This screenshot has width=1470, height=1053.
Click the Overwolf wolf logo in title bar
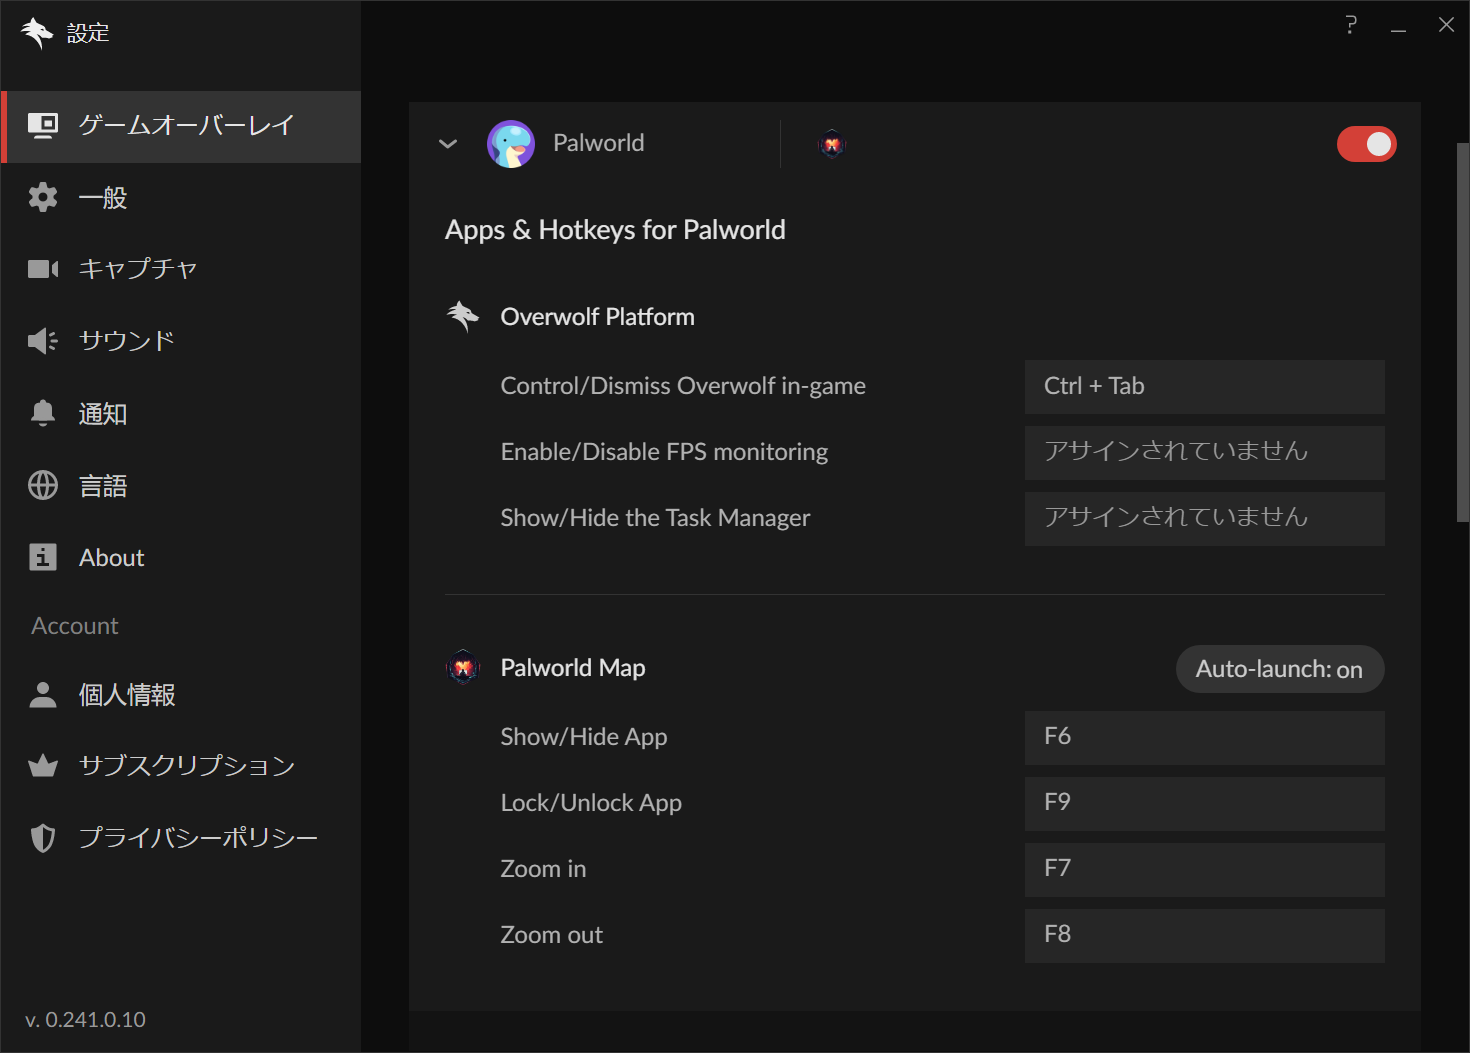(x=37, y=33)
